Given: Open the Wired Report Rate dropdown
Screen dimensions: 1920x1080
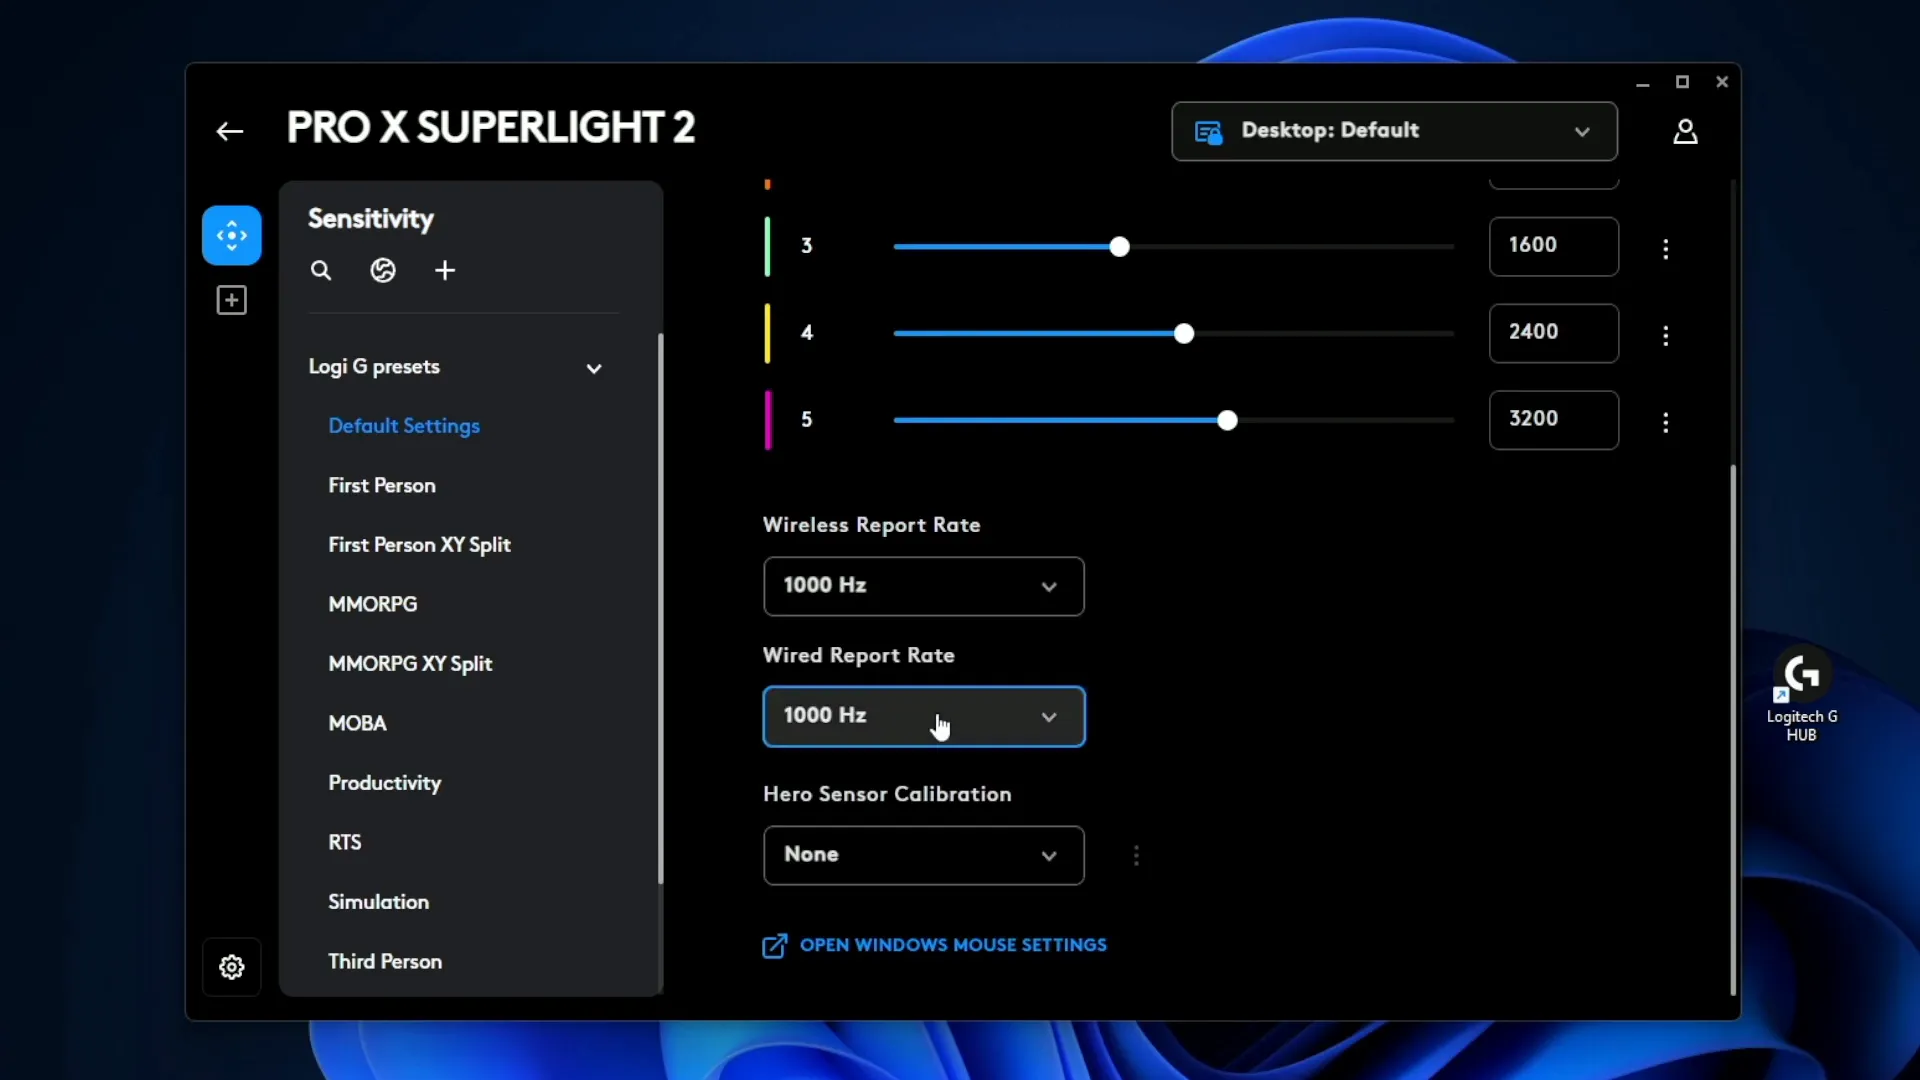Looking at the screenshot, I should point(923,716).
